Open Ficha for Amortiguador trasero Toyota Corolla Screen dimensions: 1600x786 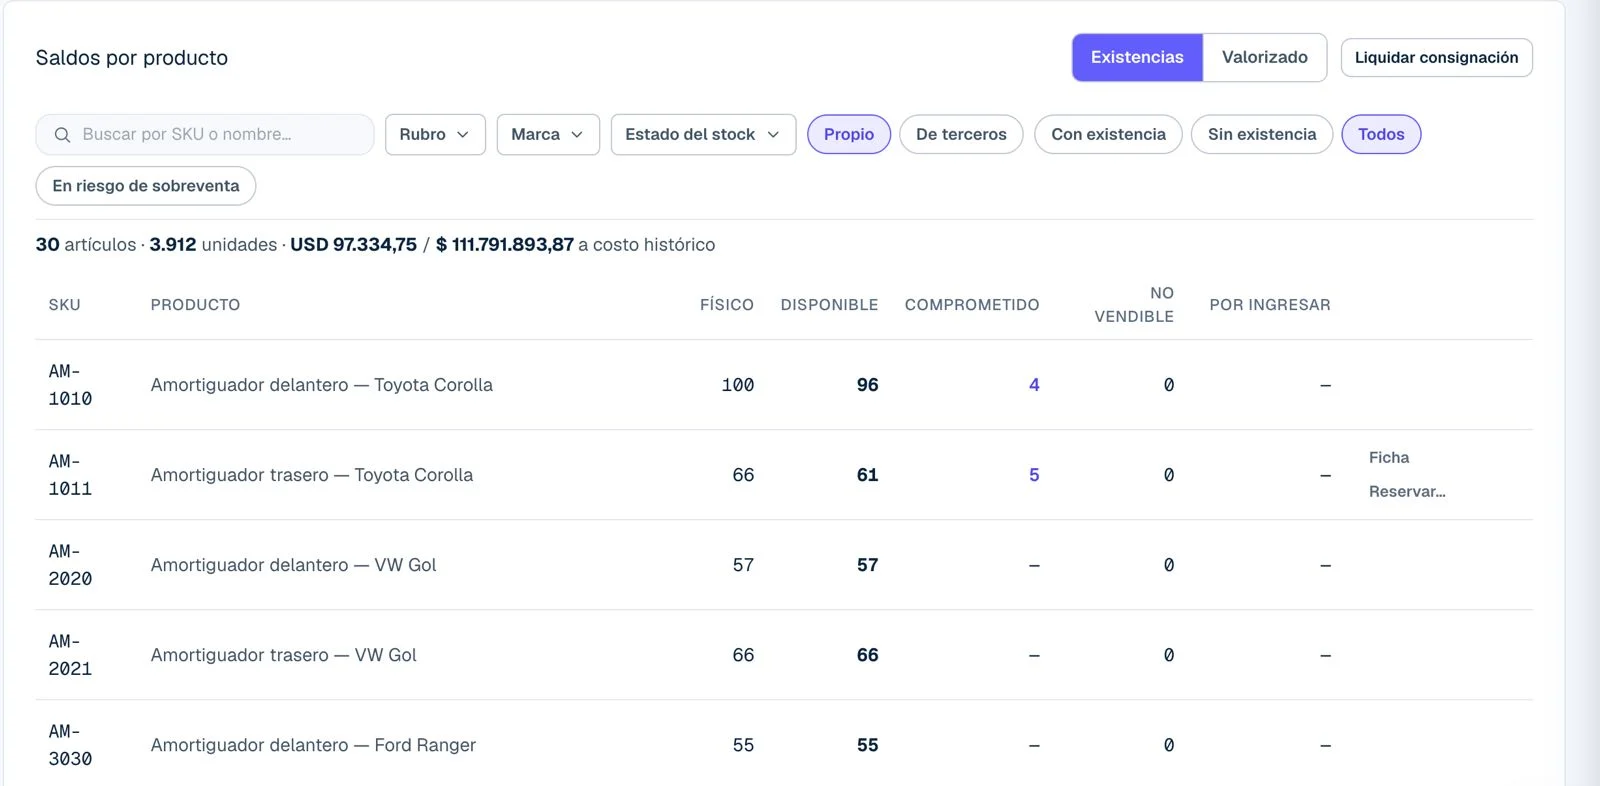1389,458
